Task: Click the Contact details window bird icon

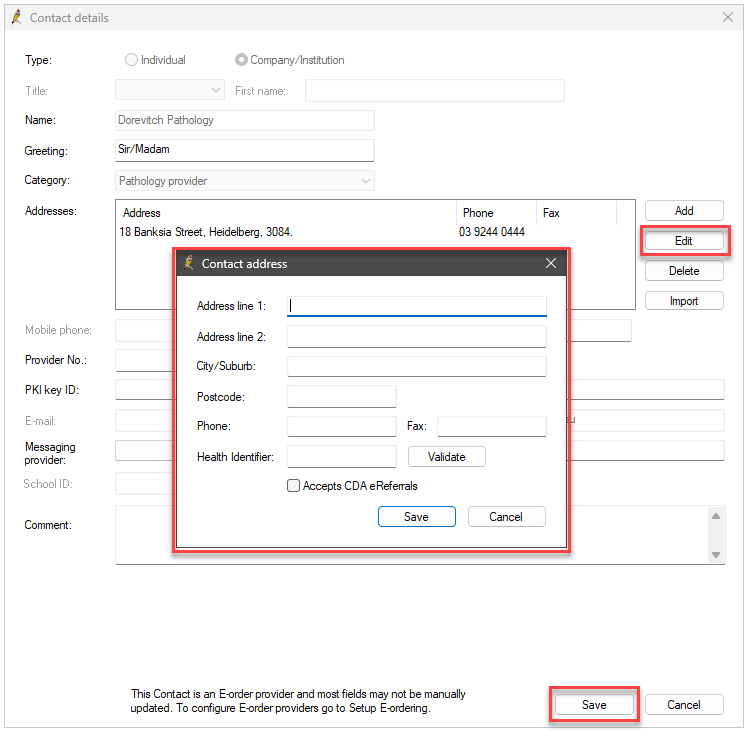Action: (17, 17)
